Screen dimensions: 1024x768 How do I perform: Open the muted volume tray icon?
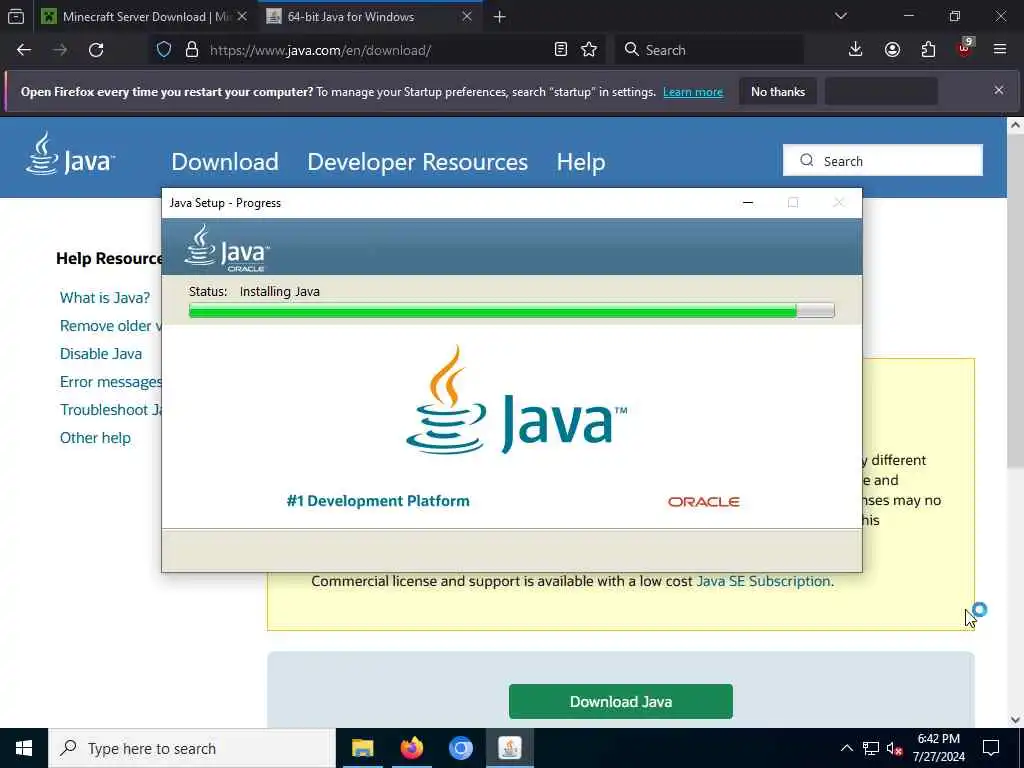(894, 748)
